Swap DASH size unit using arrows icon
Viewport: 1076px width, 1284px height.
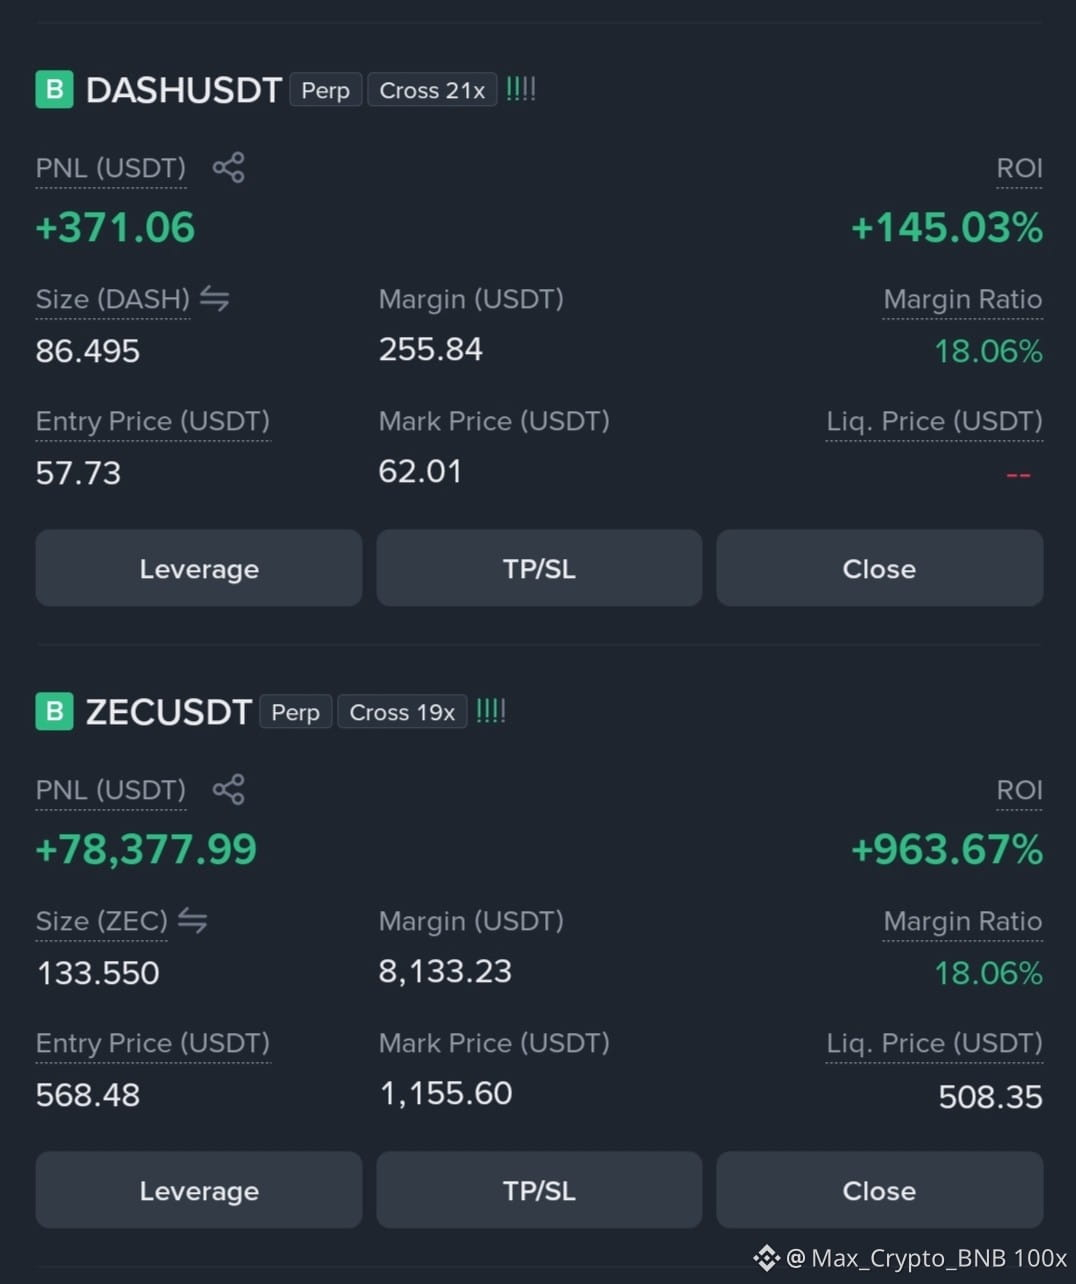click(x=214, y=298)
